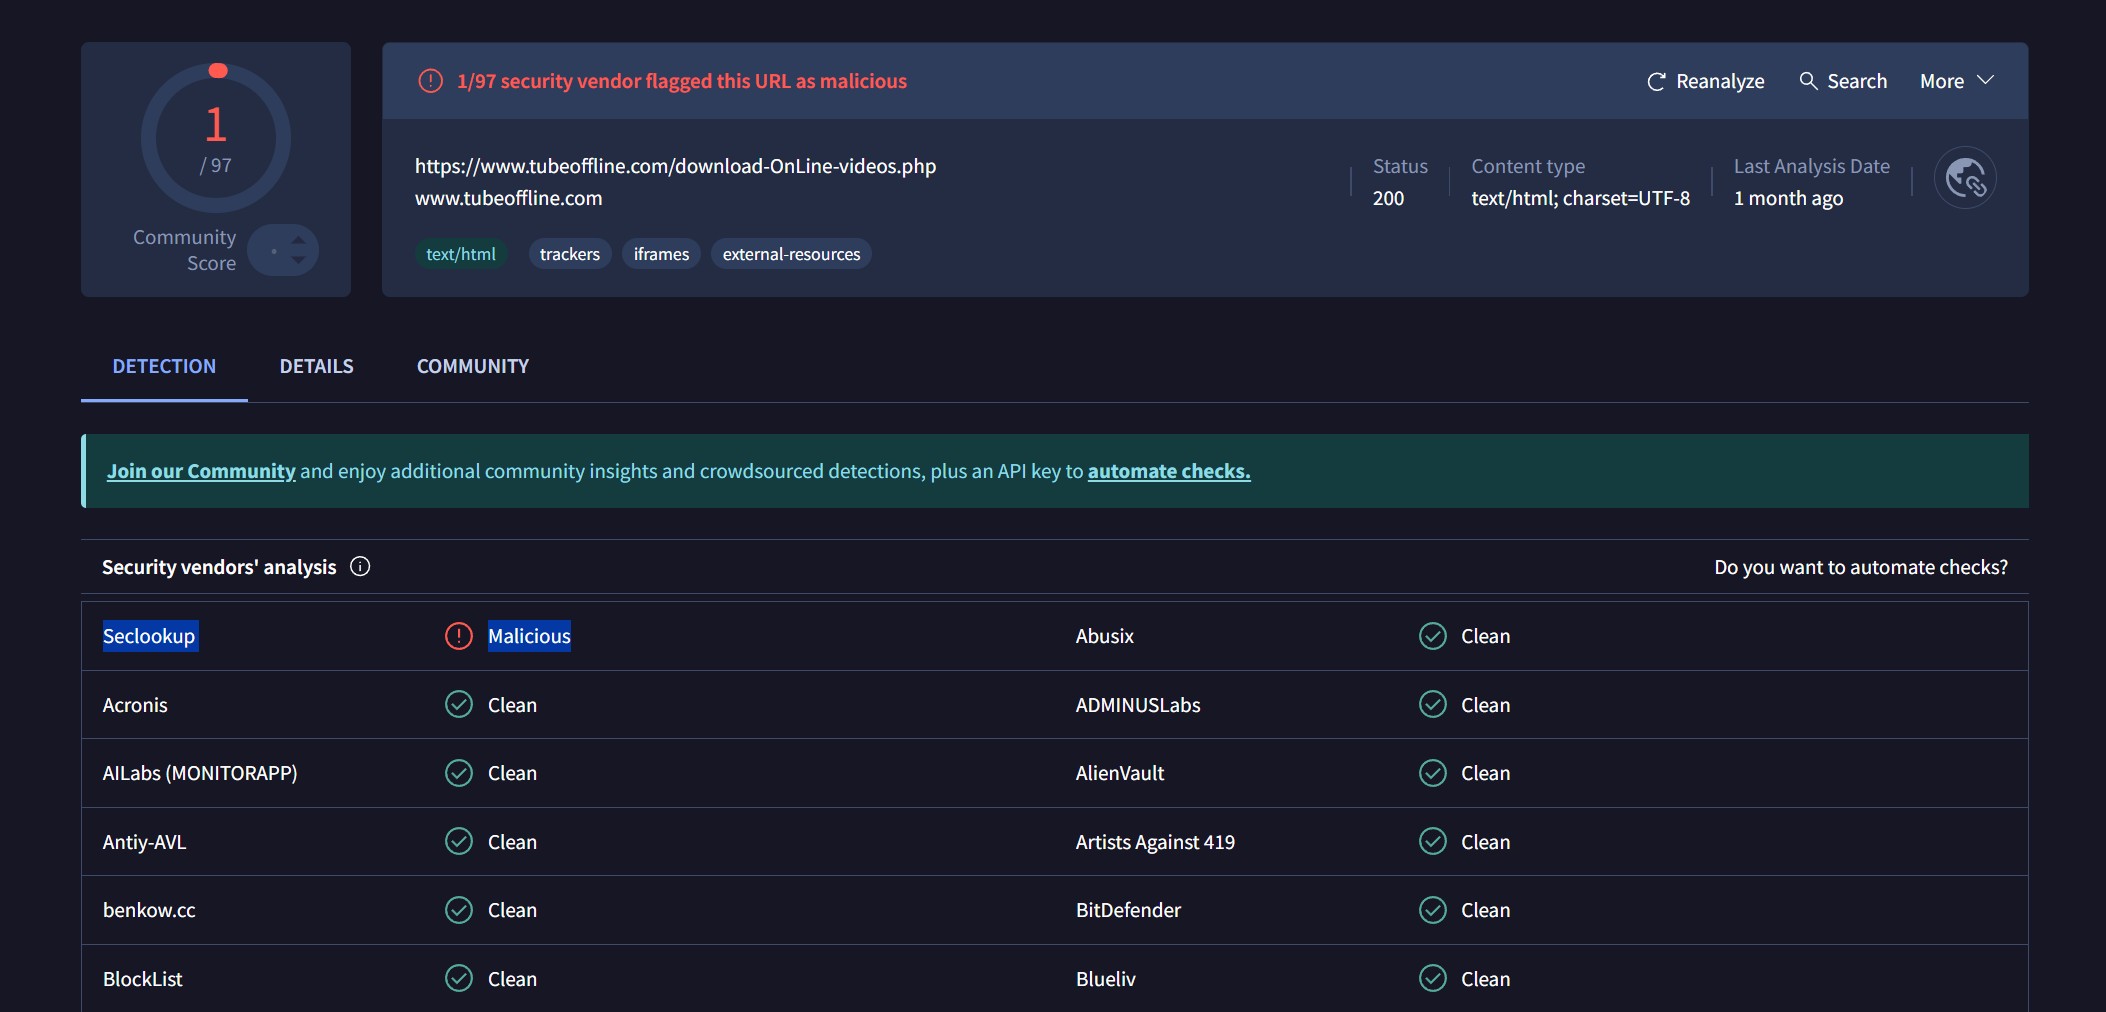The width and height of the screenshot is (2106, 1012).
Task: Click the Clean checkmark icon for Acronis
Action: click(x=459, y=705)
